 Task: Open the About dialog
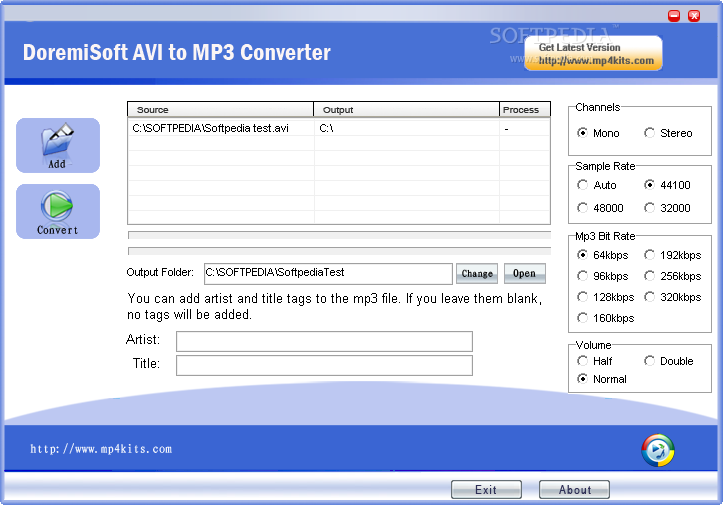coord(575,489)
